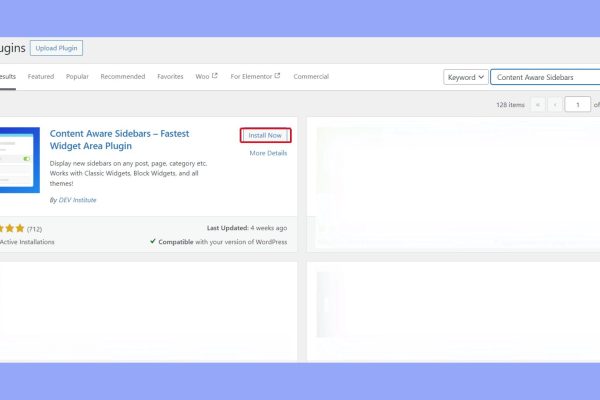This screenshot has width=600, height=400.
Task: Open More Details for Content Aware Sidebars
Action: (268, 153)
